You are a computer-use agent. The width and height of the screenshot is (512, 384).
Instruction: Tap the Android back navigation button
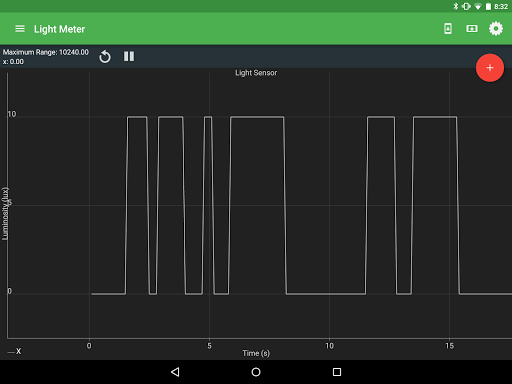tap(175, 372)
